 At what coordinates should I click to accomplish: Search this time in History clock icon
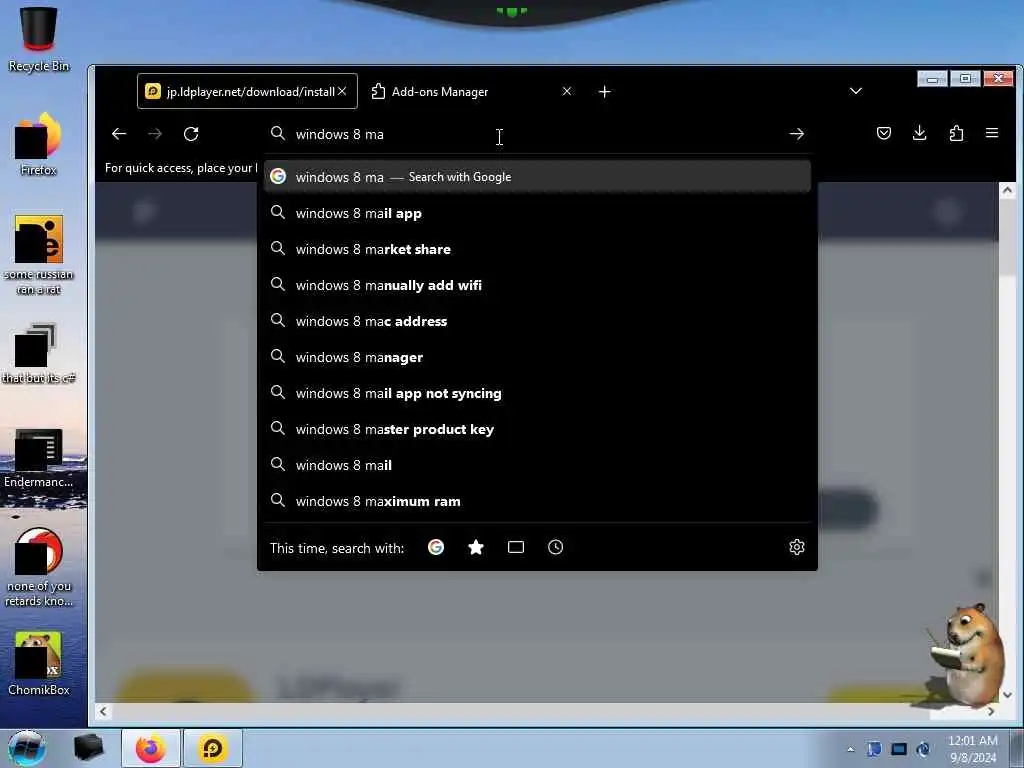coord(556,547)
